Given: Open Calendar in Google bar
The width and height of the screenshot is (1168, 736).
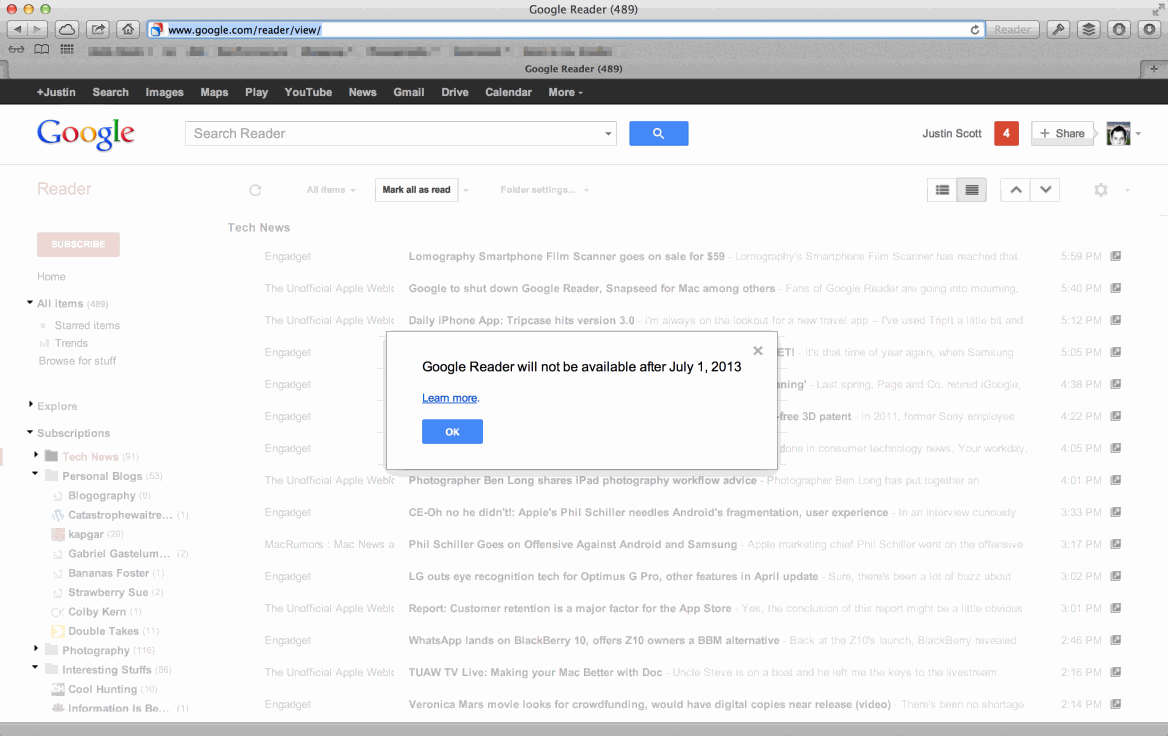Looking at the screenshot, I should (509, 92).
